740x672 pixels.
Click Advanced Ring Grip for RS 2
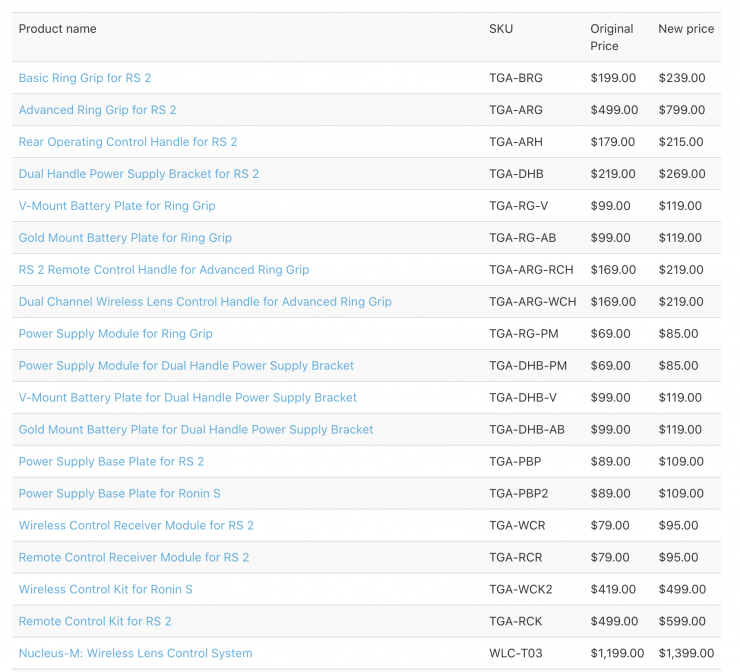click(97, 110)
